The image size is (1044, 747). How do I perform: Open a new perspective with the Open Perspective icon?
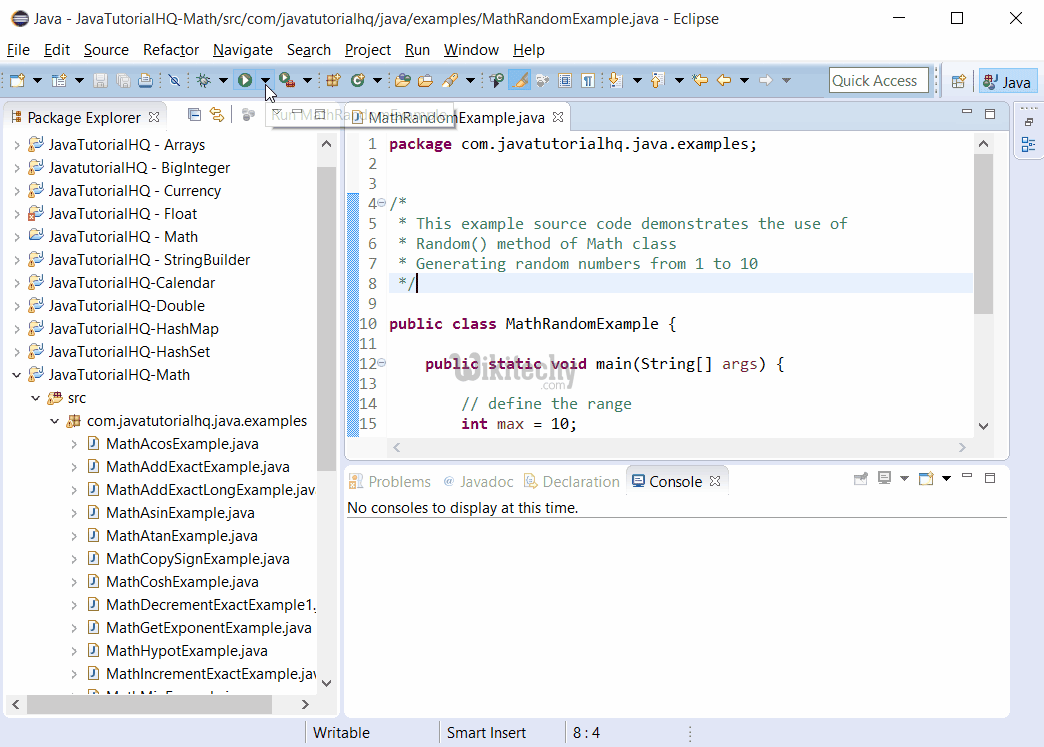tap(957, 80)
